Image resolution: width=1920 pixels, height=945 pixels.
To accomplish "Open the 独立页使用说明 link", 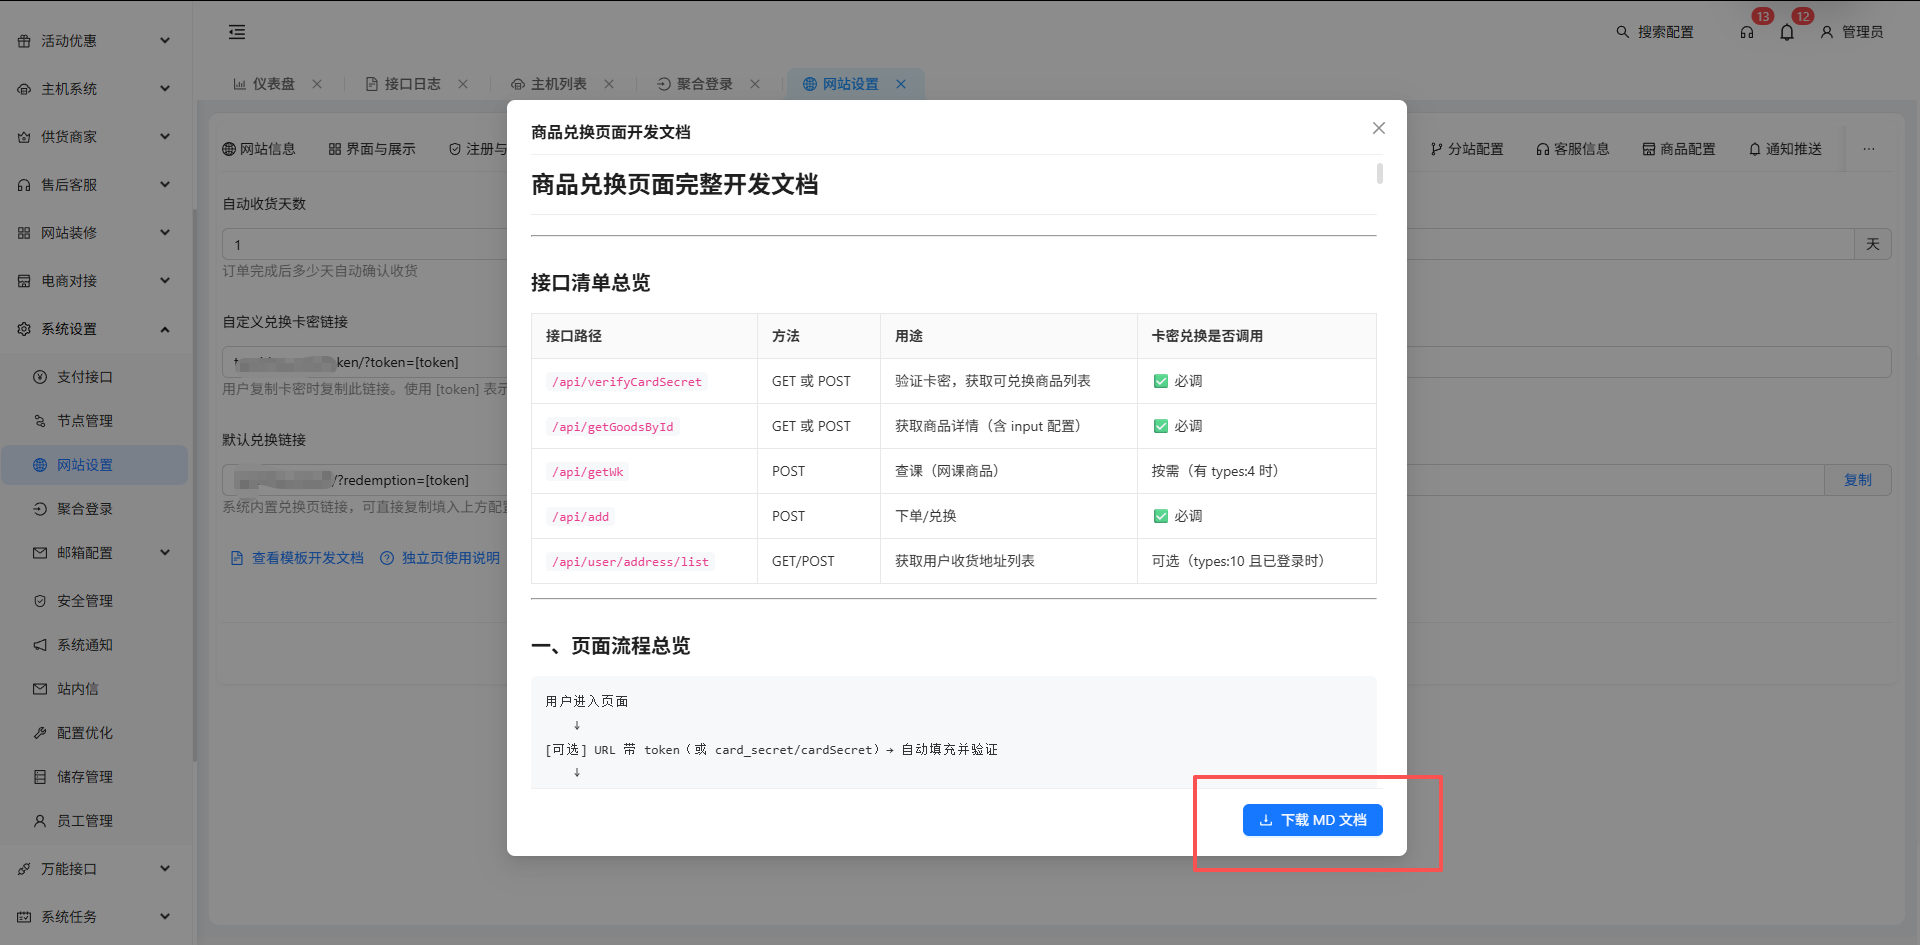I will (x=450, y=558).
